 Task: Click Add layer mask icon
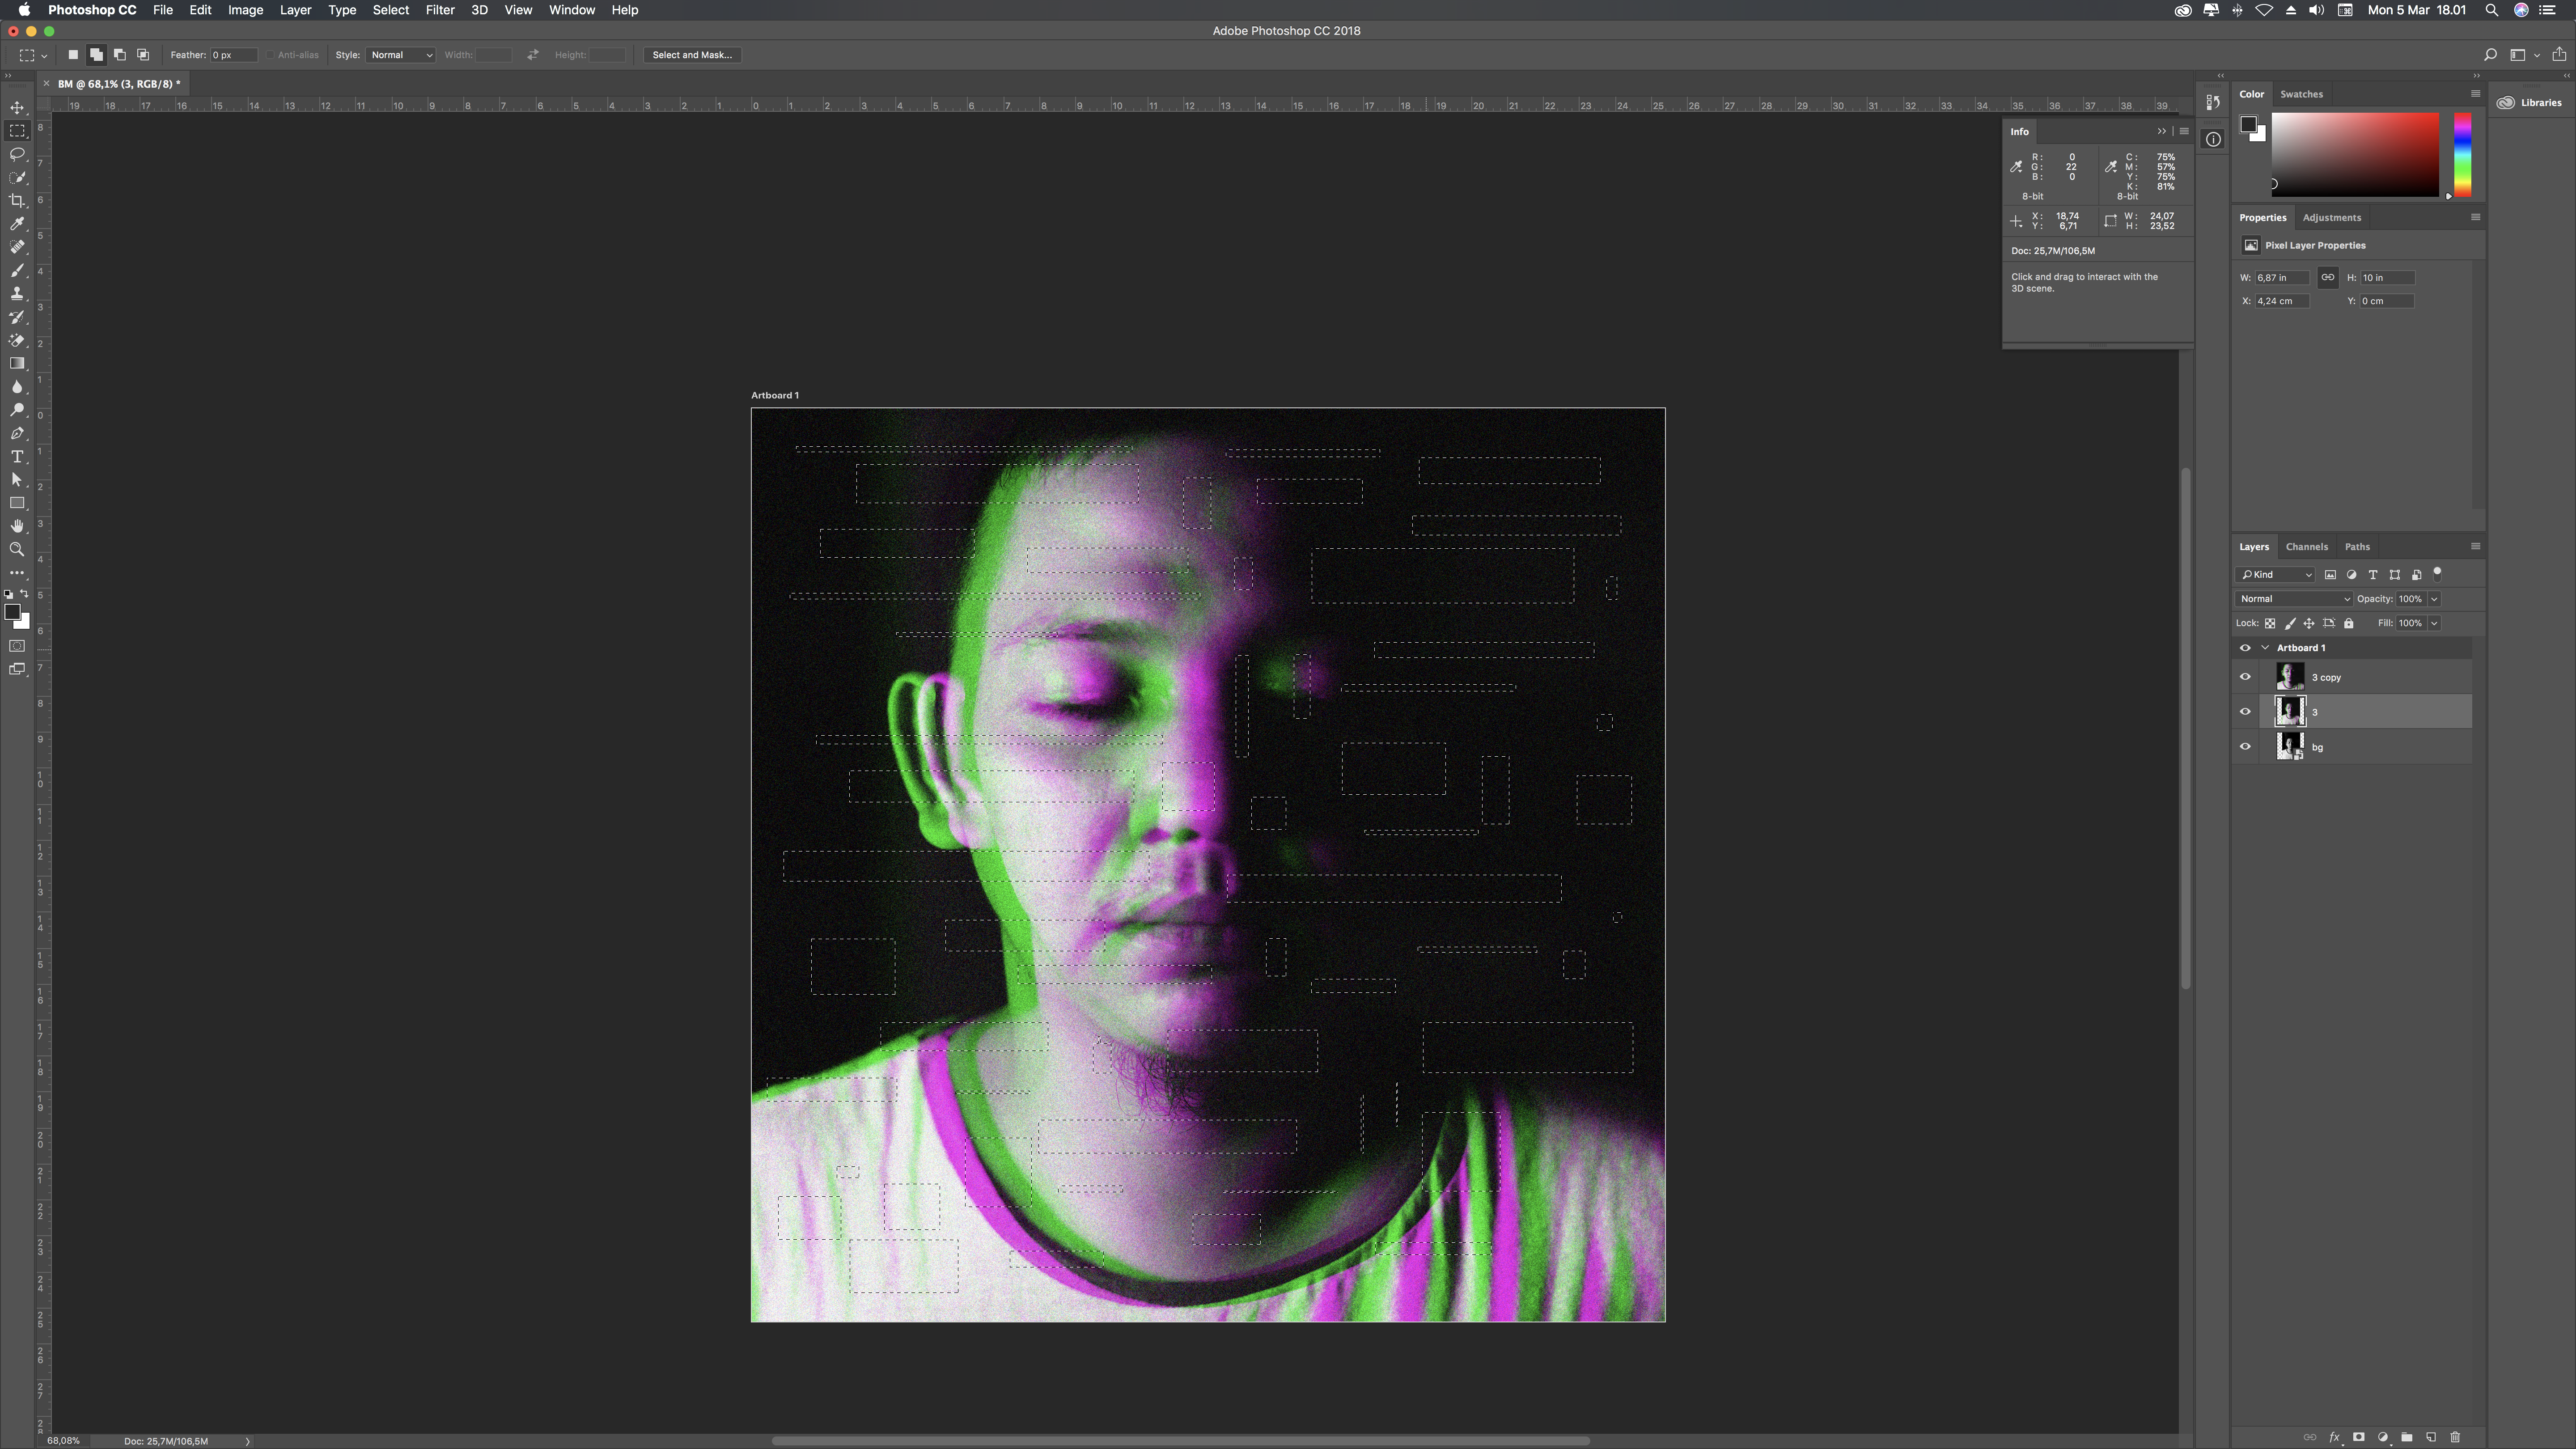pos(2358,1437)
